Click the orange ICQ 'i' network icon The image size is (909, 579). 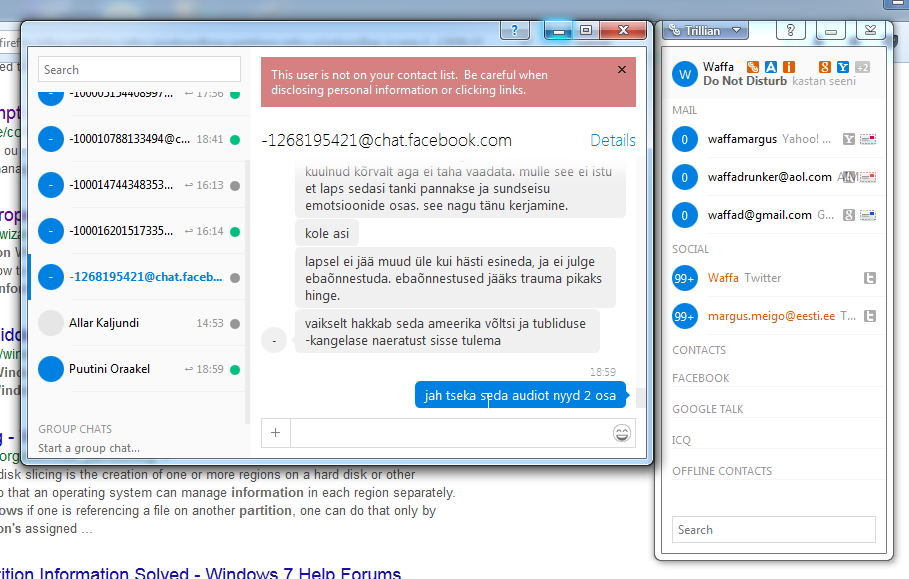[x=789, y=67]
